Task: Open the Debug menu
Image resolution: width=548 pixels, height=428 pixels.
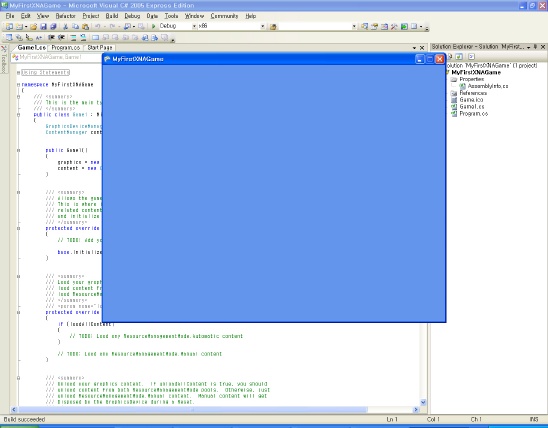Action: (132, 16)
